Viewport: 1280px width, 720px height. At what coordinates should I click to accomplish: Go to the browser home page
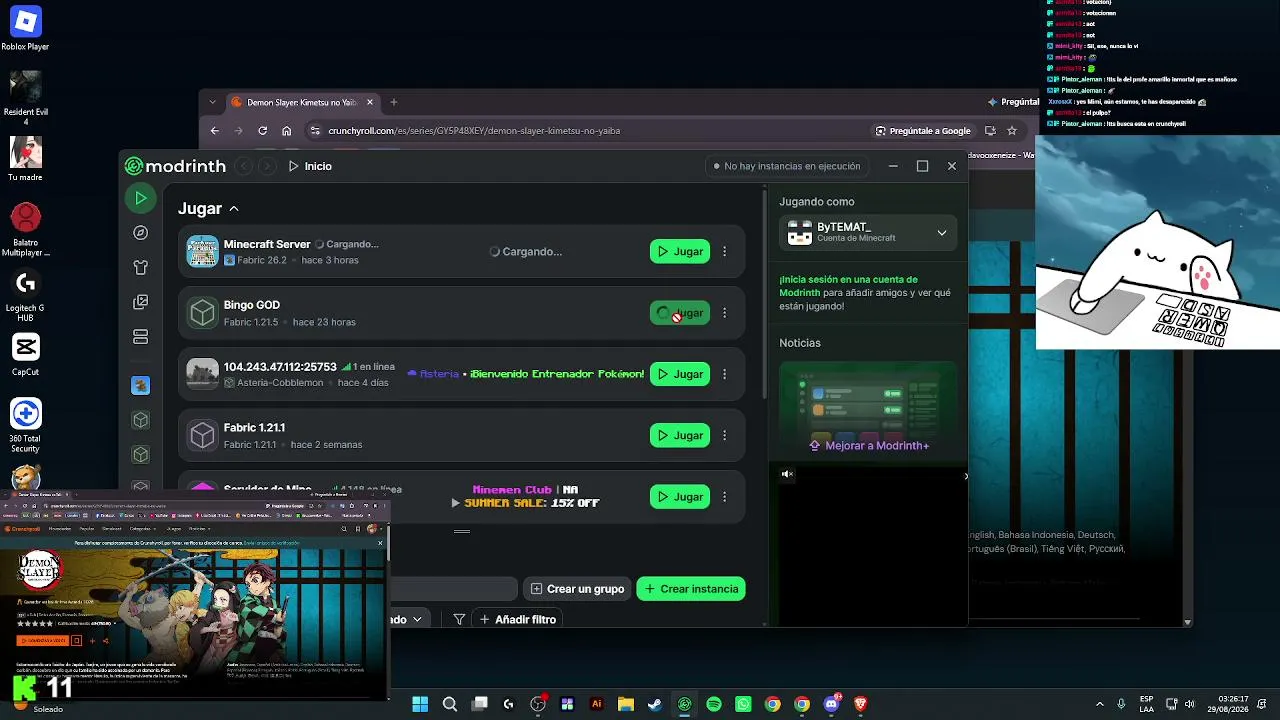coord(287,131)
